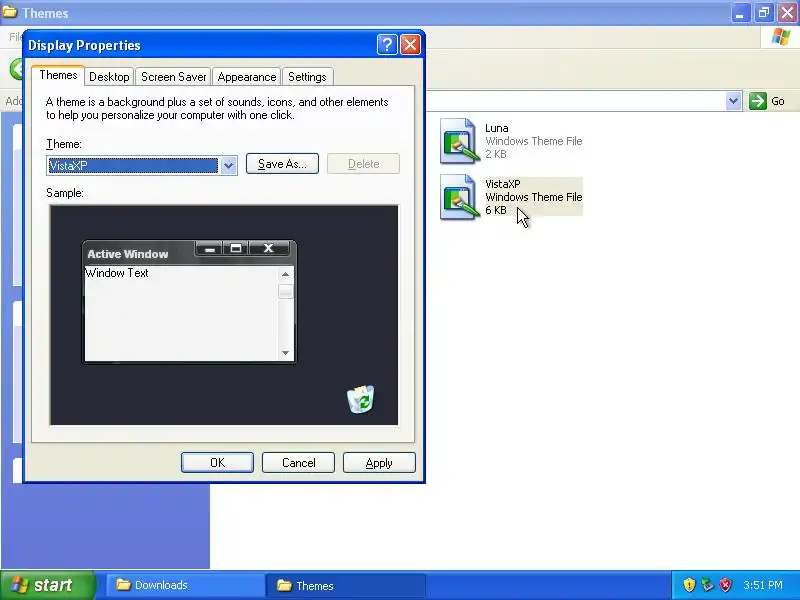This screenshot has height=600, width=800.
Task: Click the green Go arrow icon
Action: (x=758, y=101)
